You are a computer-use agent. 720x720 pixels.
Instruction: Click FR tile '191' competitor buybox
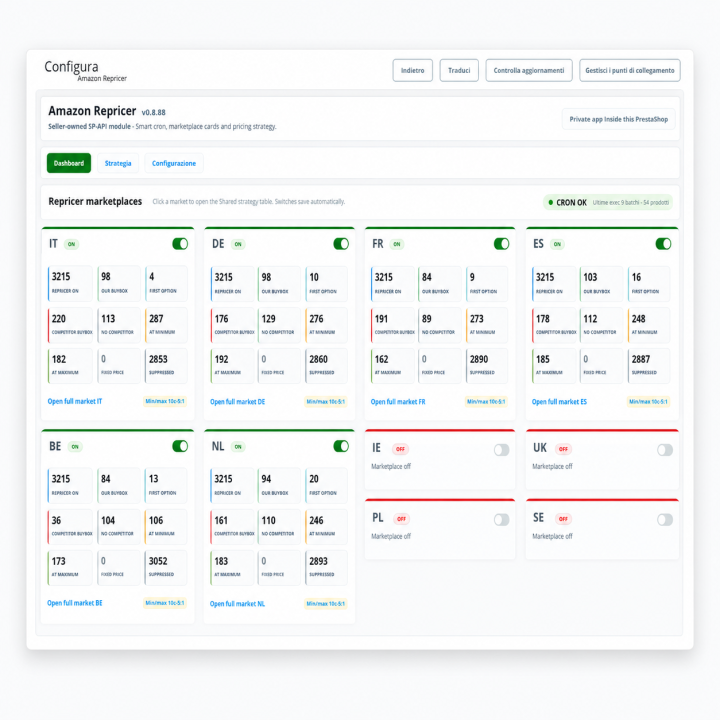393,325
